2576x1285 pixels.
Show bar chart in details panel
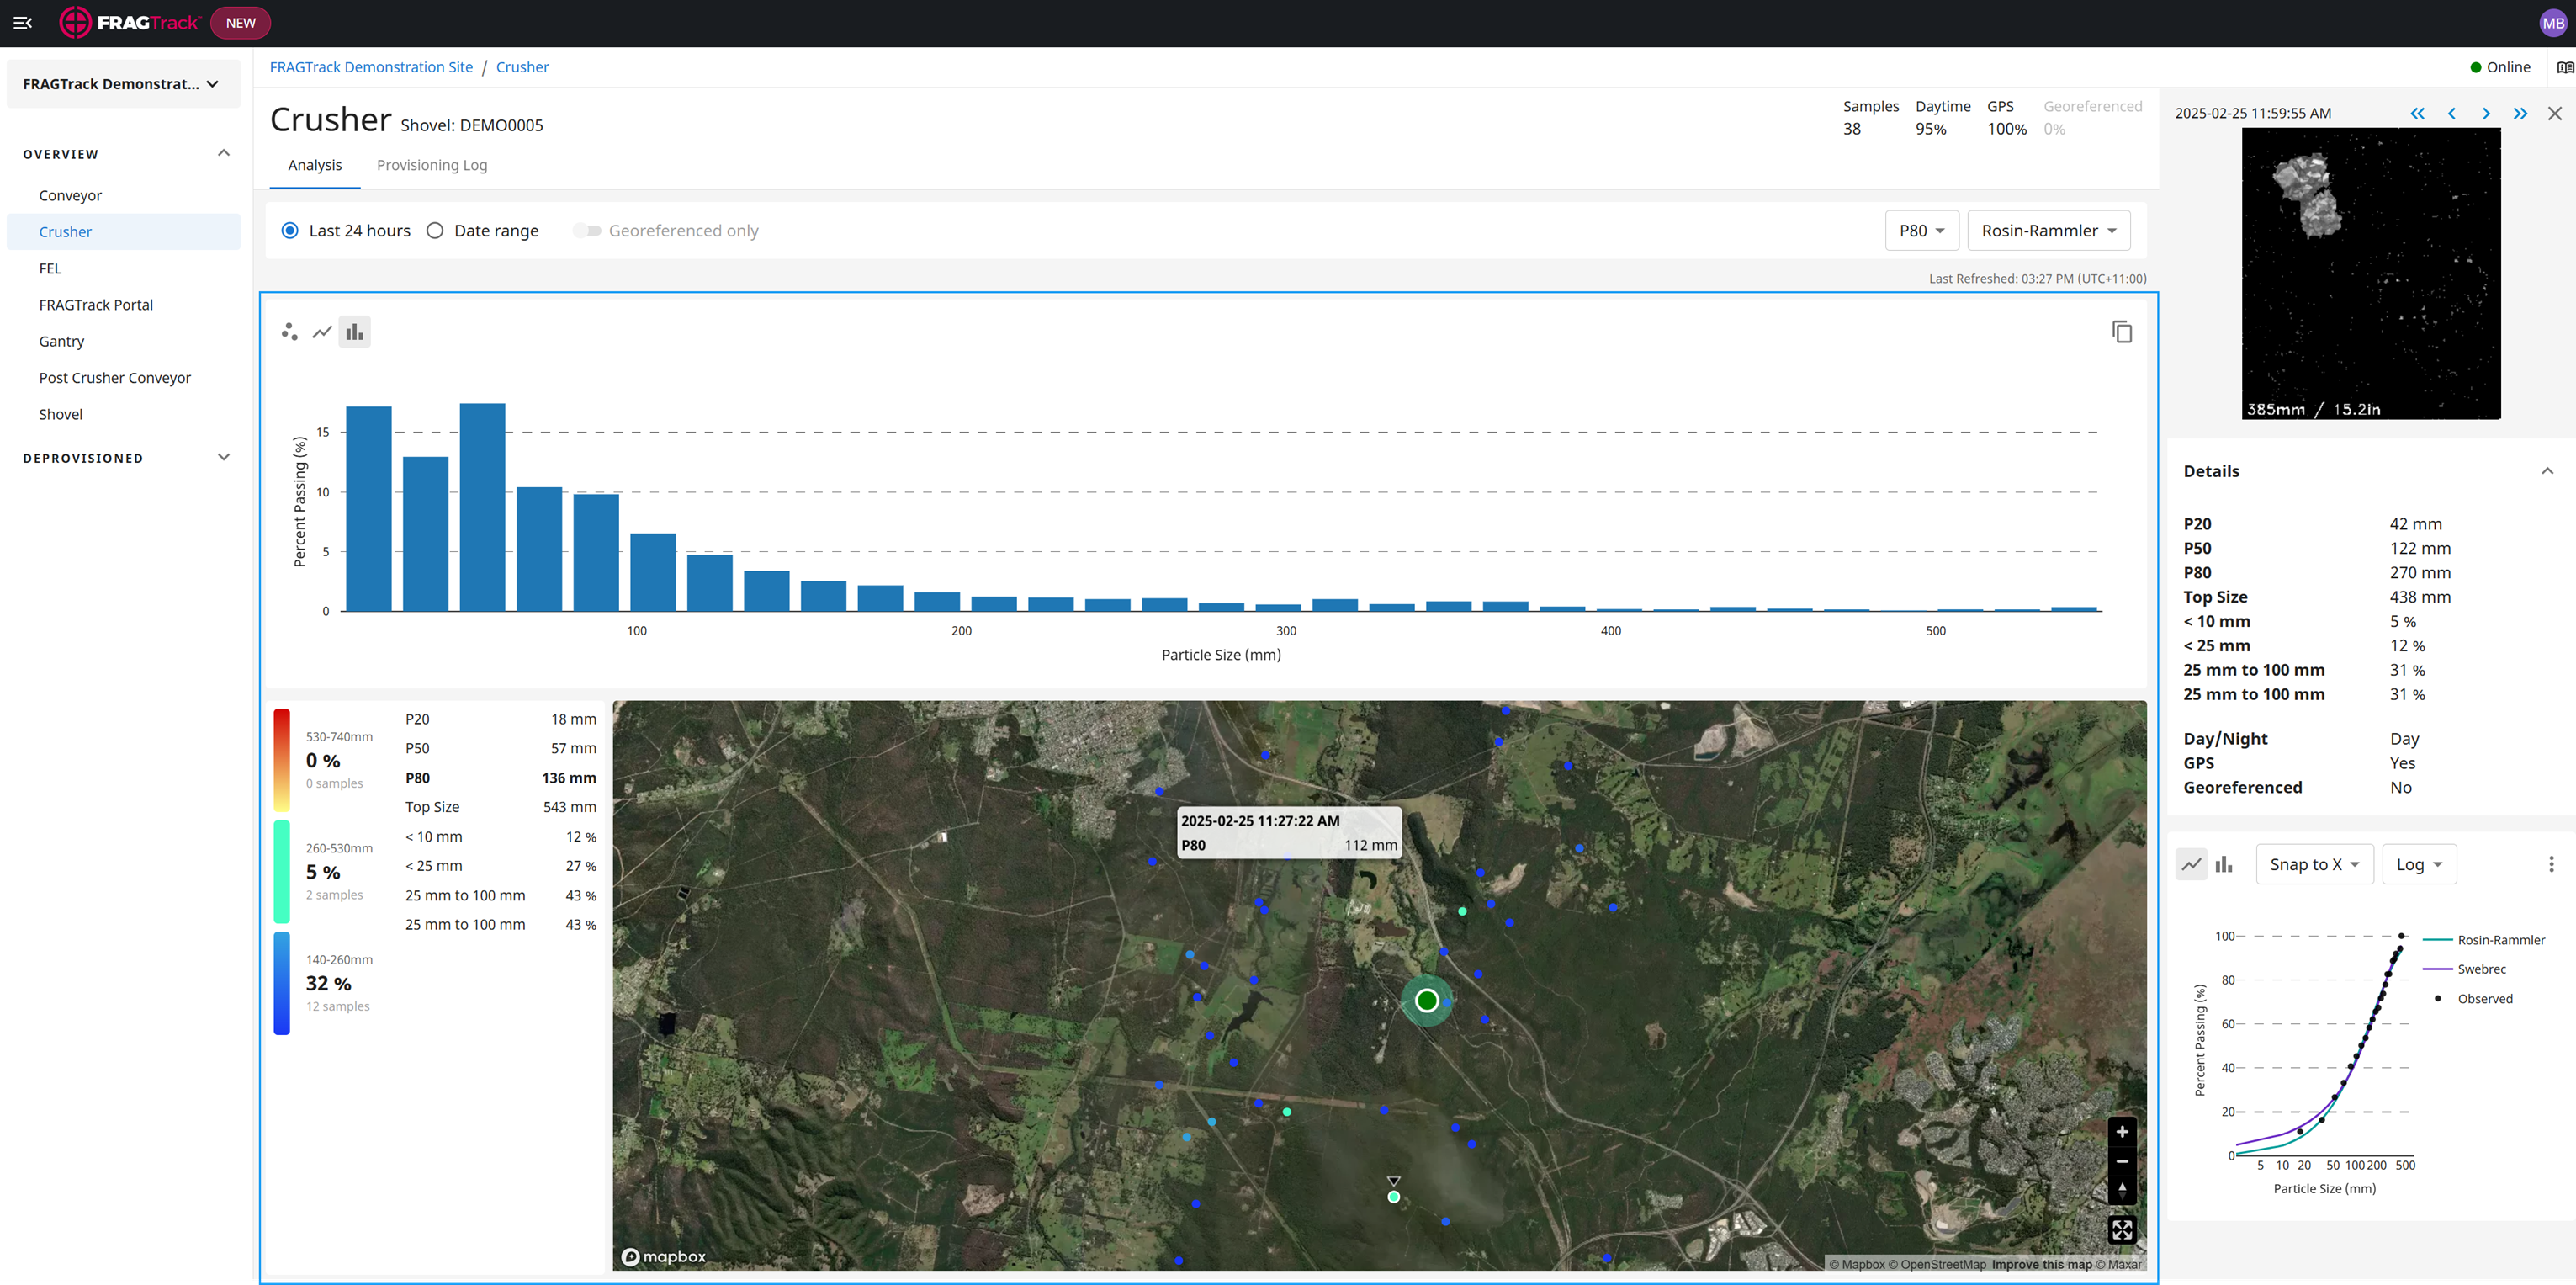[x=2224, y=864]
